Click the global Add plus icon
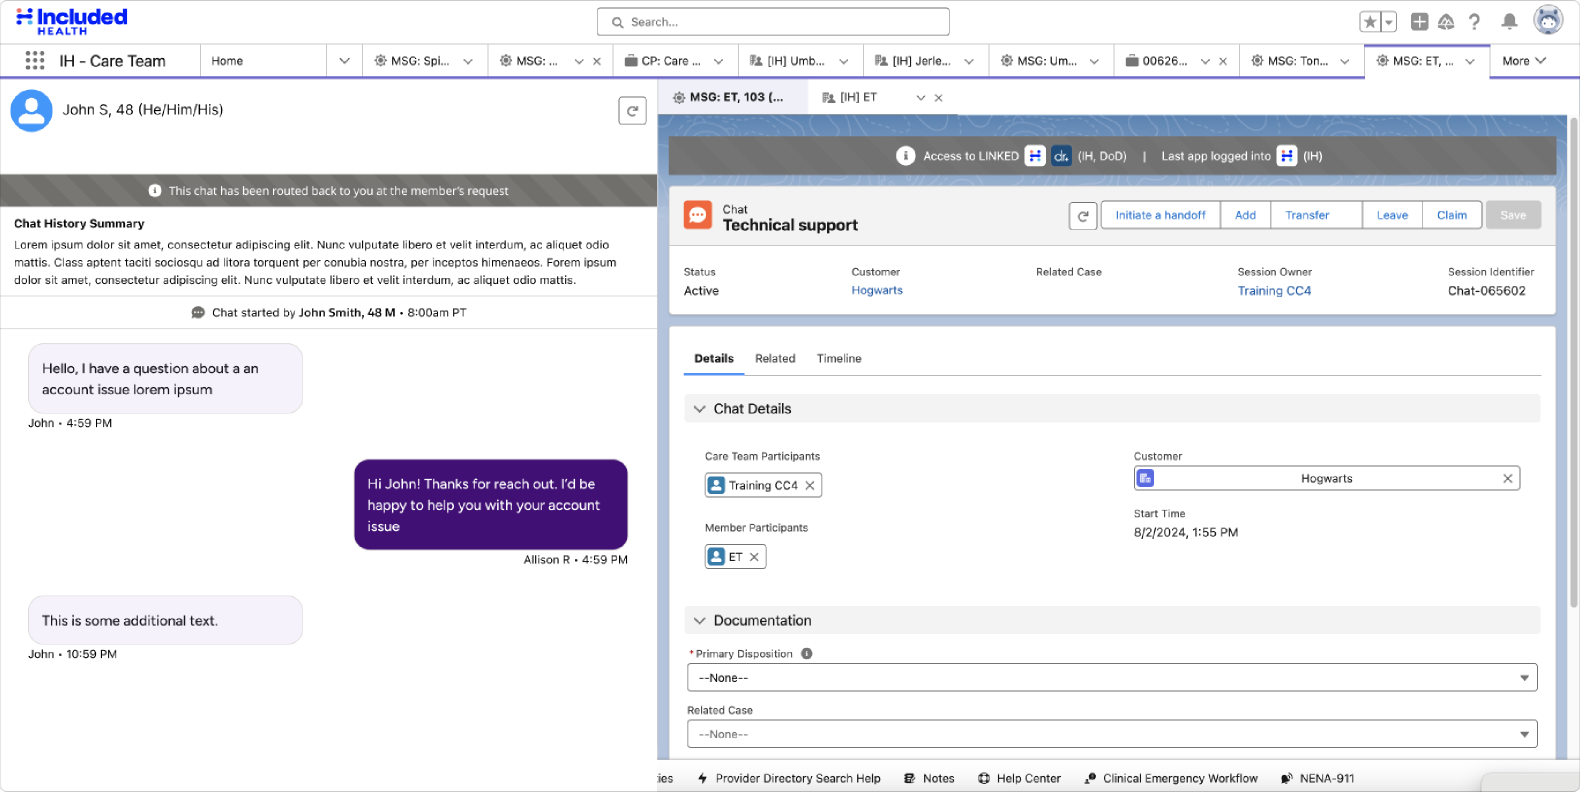The height and width of the screenshot is (792, 1580). click(x=1419, y=21)
